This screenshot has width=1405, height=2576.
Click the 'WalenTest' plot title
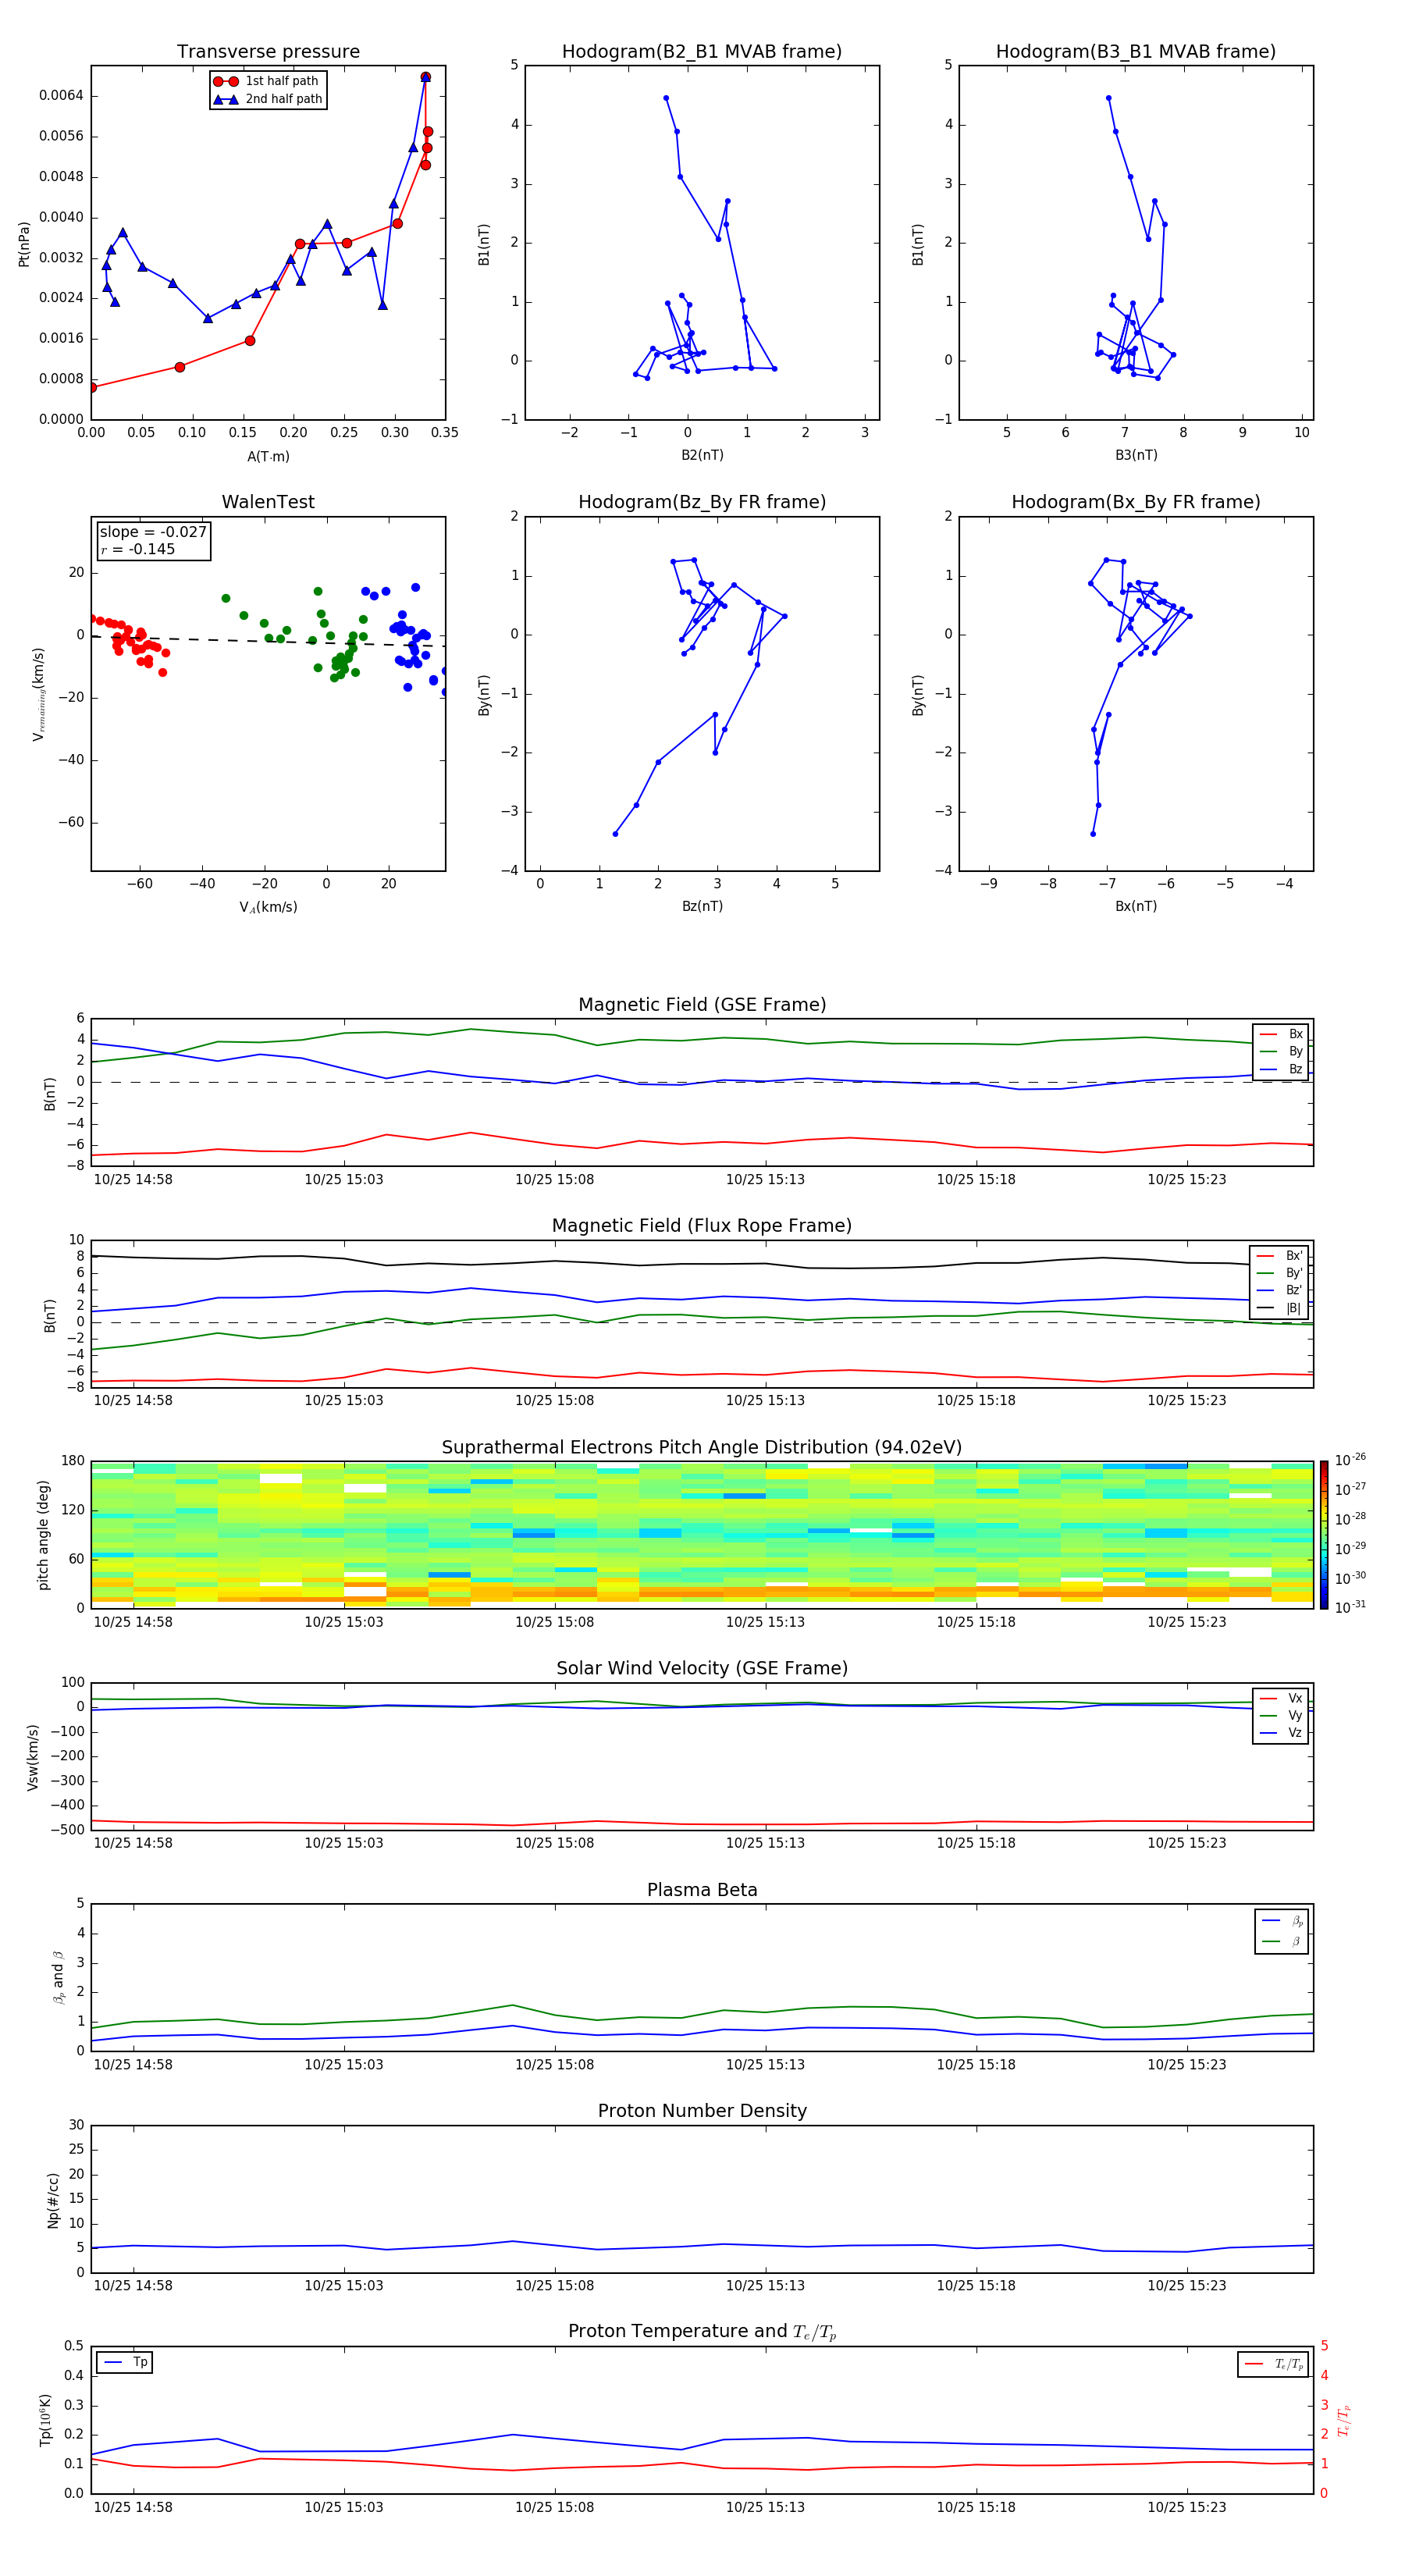coord(268,502)
